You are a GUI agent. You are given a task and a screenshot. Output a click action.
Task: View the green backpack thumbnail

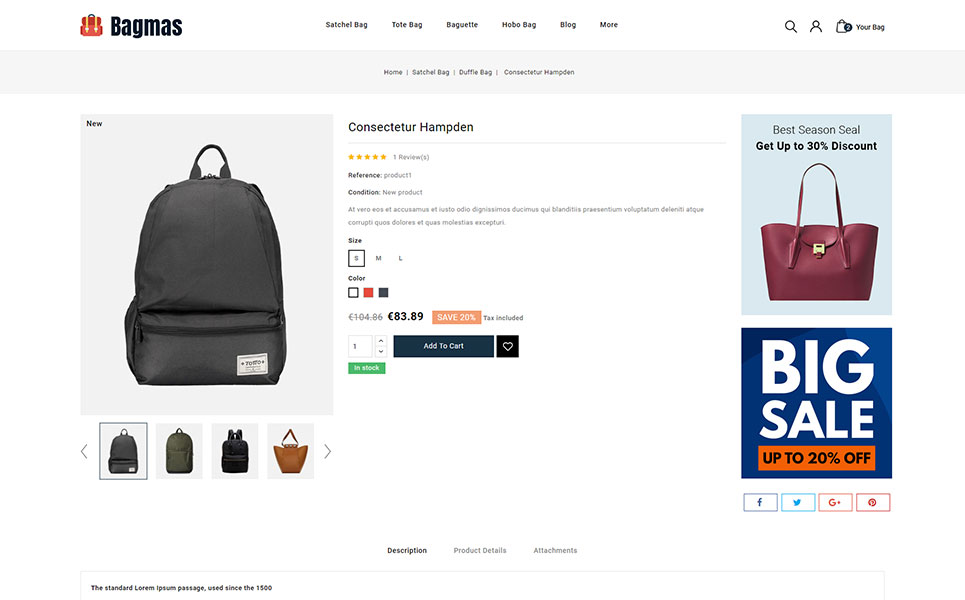(179, 451)
